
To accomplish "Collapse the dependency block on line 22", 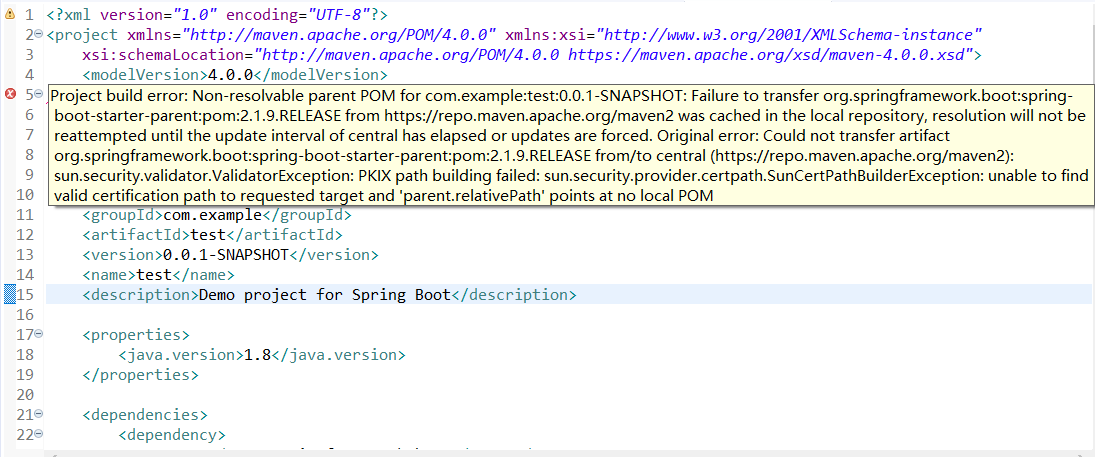I will [38, 435].
